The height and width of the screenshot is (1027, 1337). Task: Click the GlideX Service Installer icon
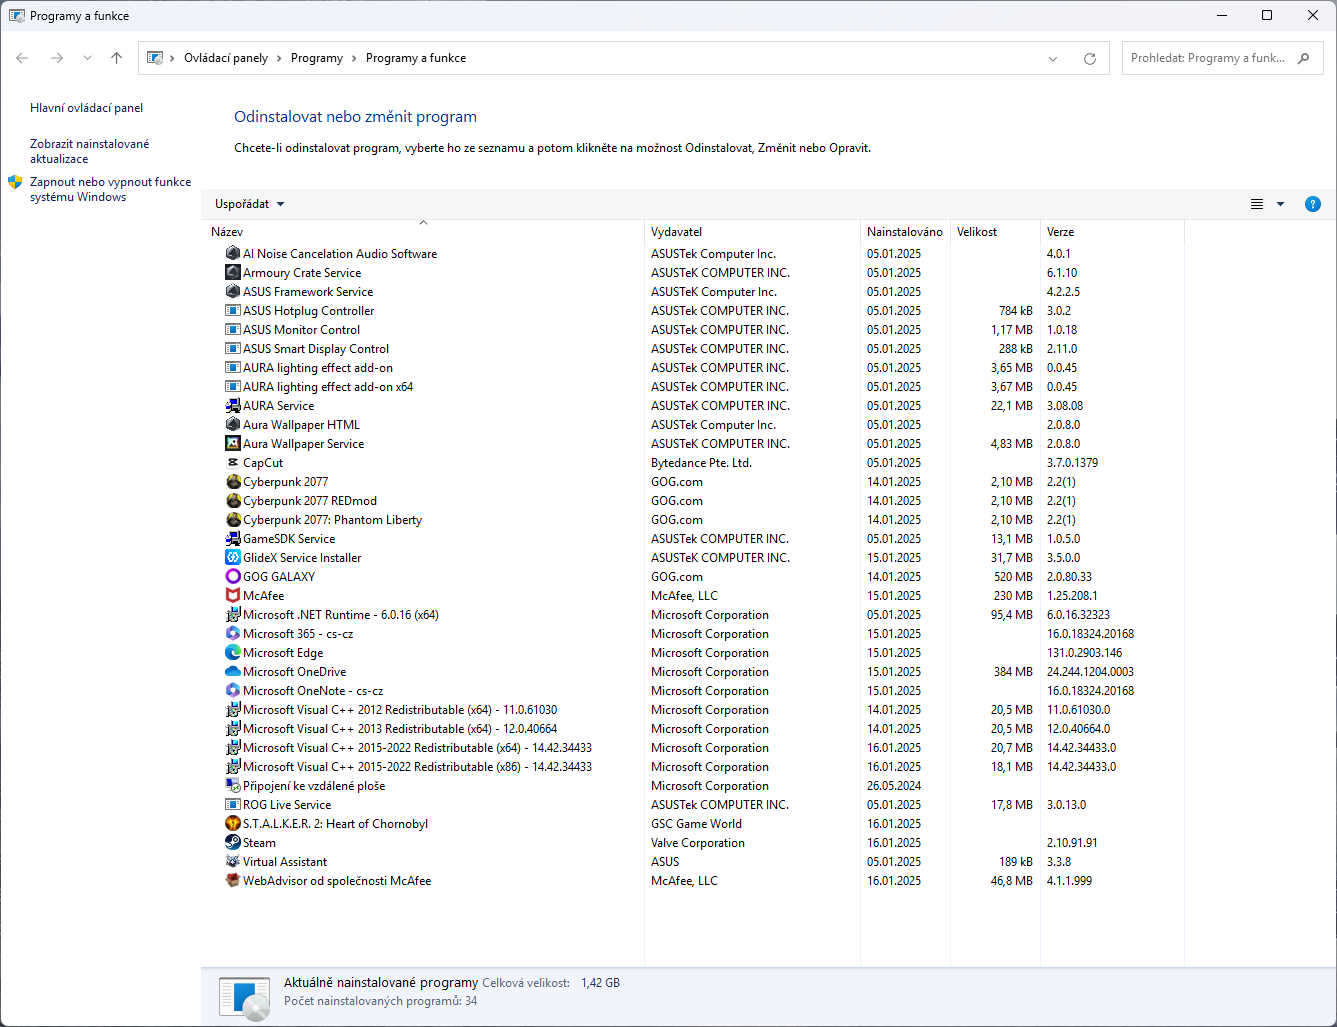pos(233,558)
